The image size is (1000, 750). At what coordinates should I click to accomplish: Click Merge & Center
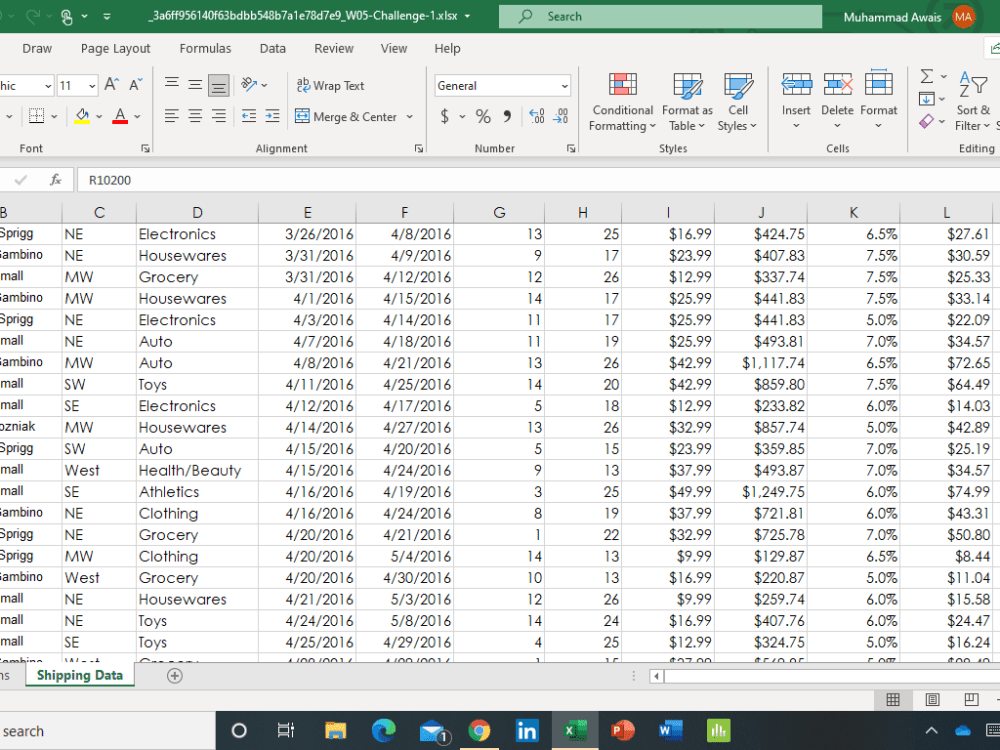[x=346, y=117]
